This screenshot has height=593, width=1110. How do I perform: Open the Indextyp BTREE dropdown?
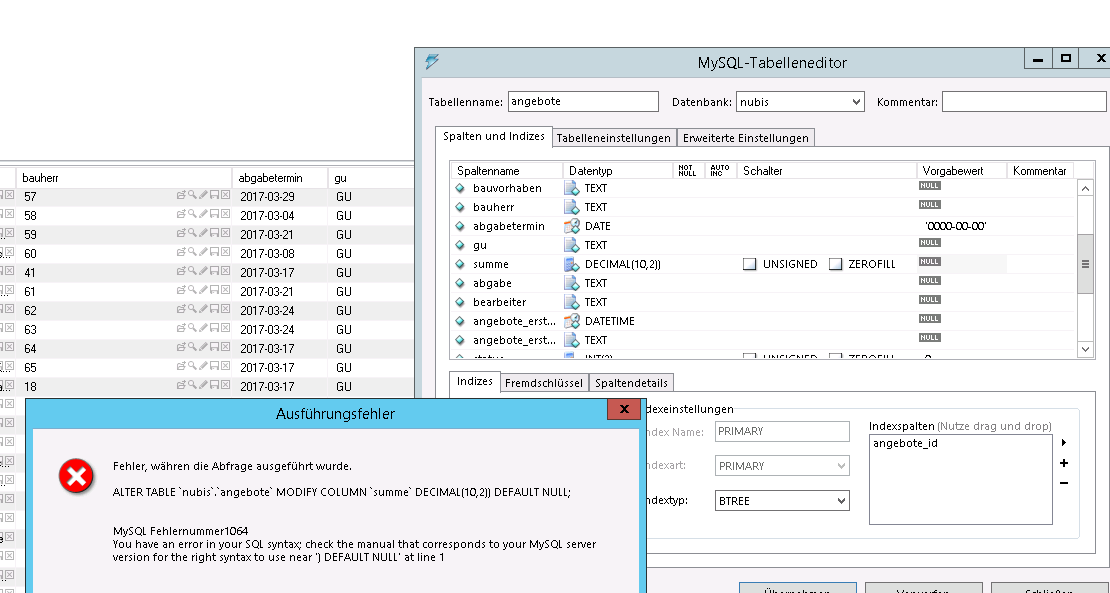click(782, 500)
